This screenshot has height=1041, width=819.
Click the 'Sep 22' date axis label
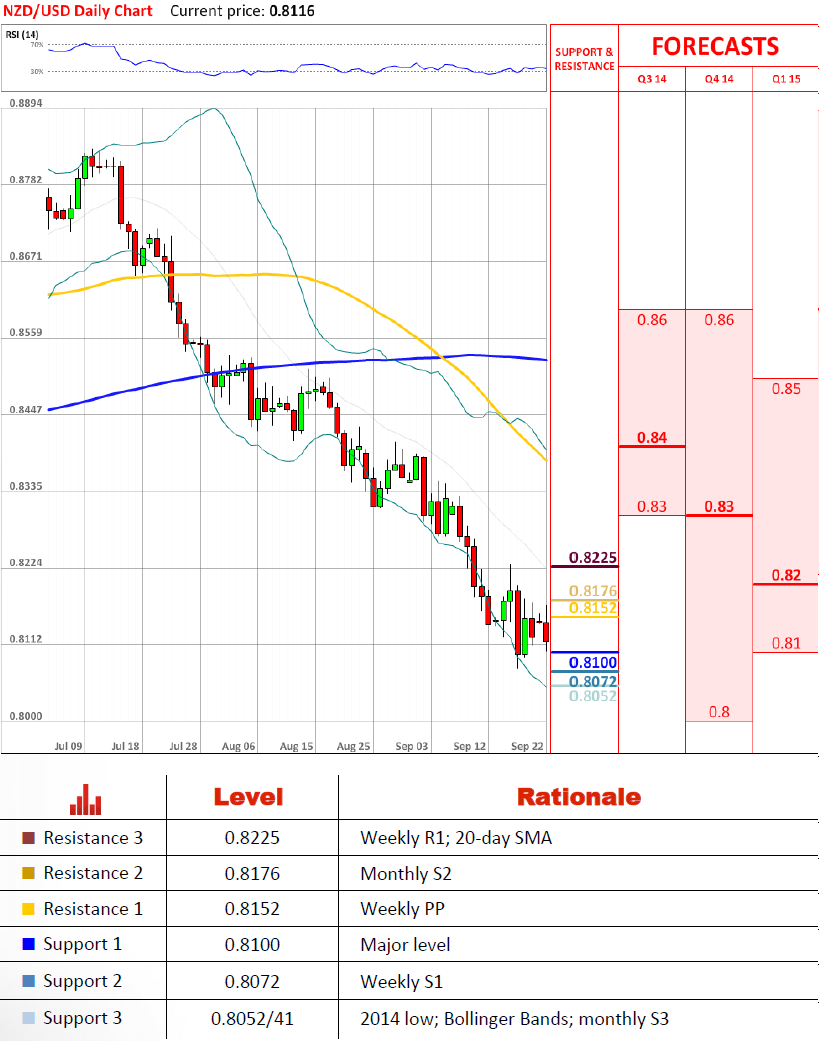[x=527, y=746]
